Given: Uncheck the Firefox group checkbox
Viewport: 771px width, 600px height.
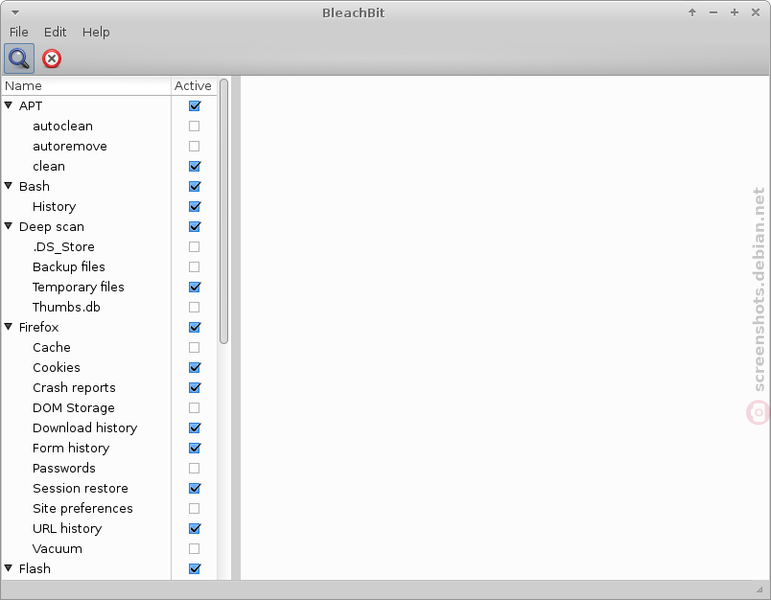Looking at the screenshot, I should 194,328.
